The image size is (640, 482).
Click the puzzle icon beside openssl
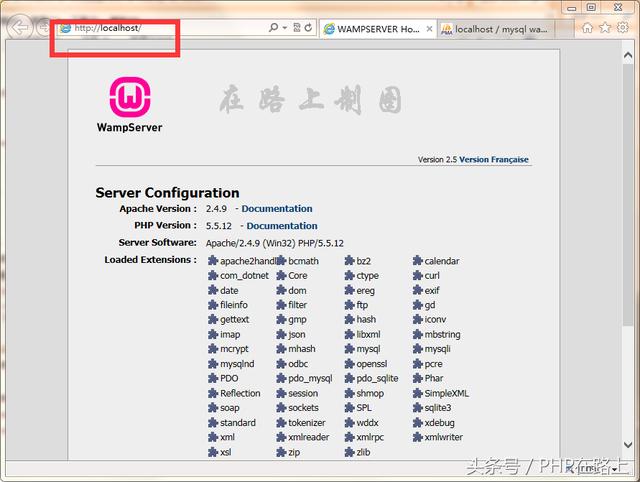tap(349, 364)
